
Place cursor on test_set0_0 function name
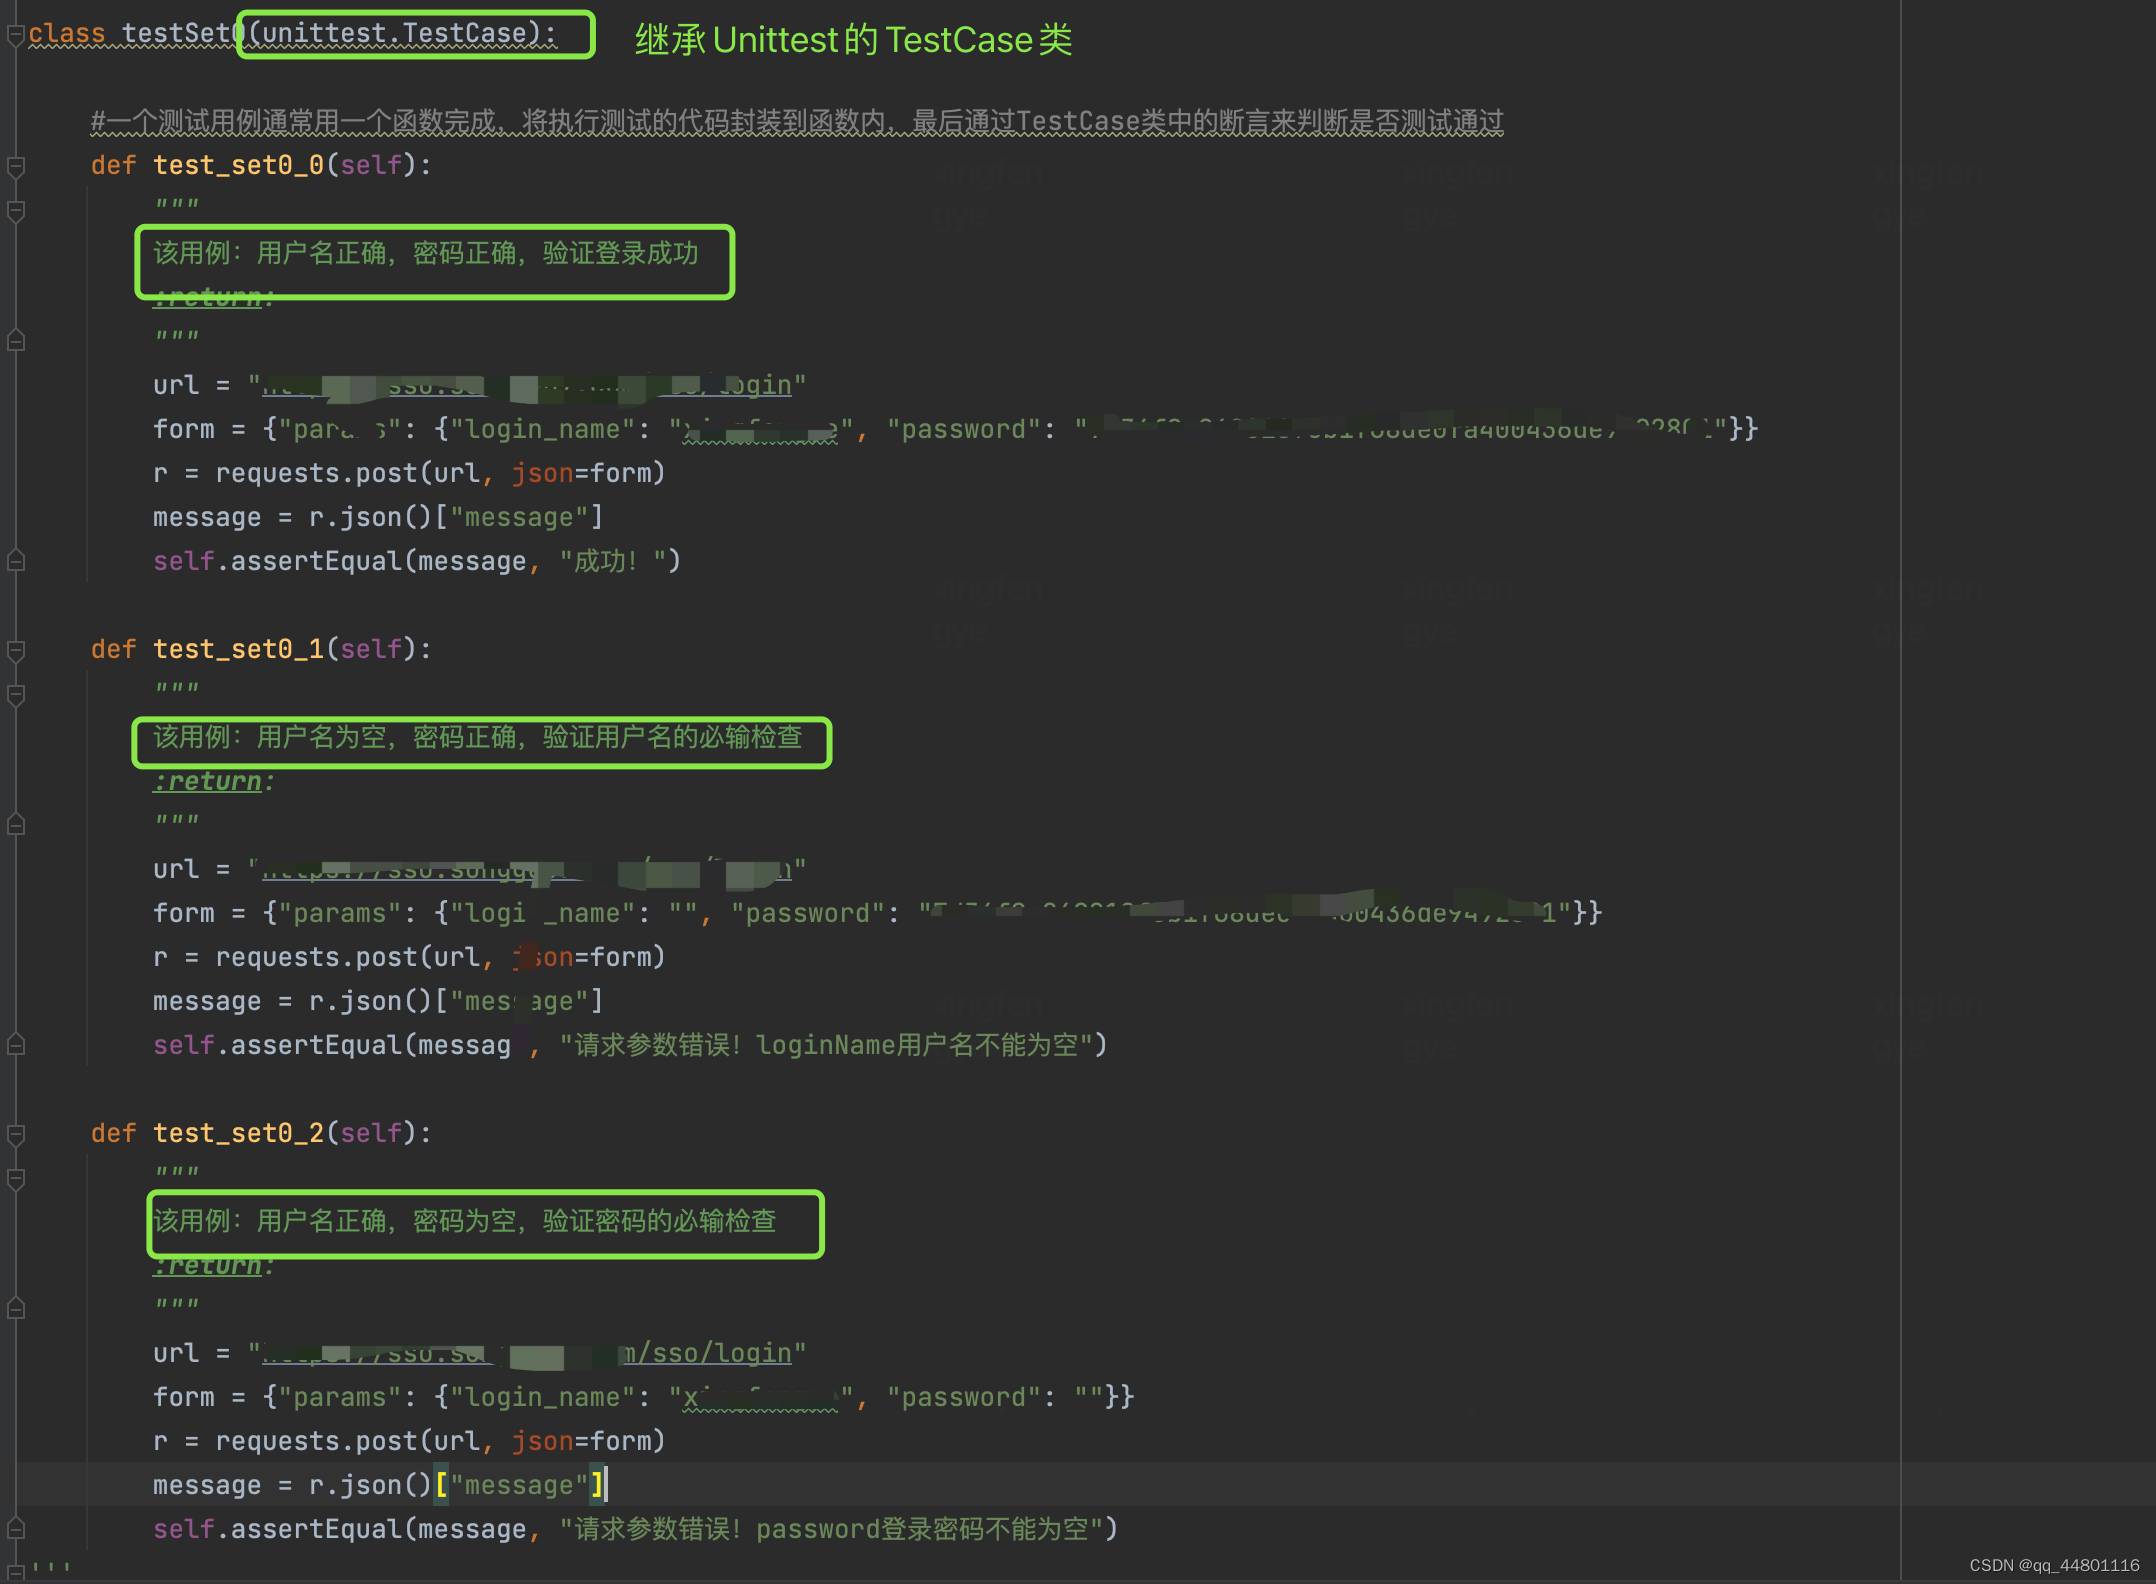pos(238,165)
